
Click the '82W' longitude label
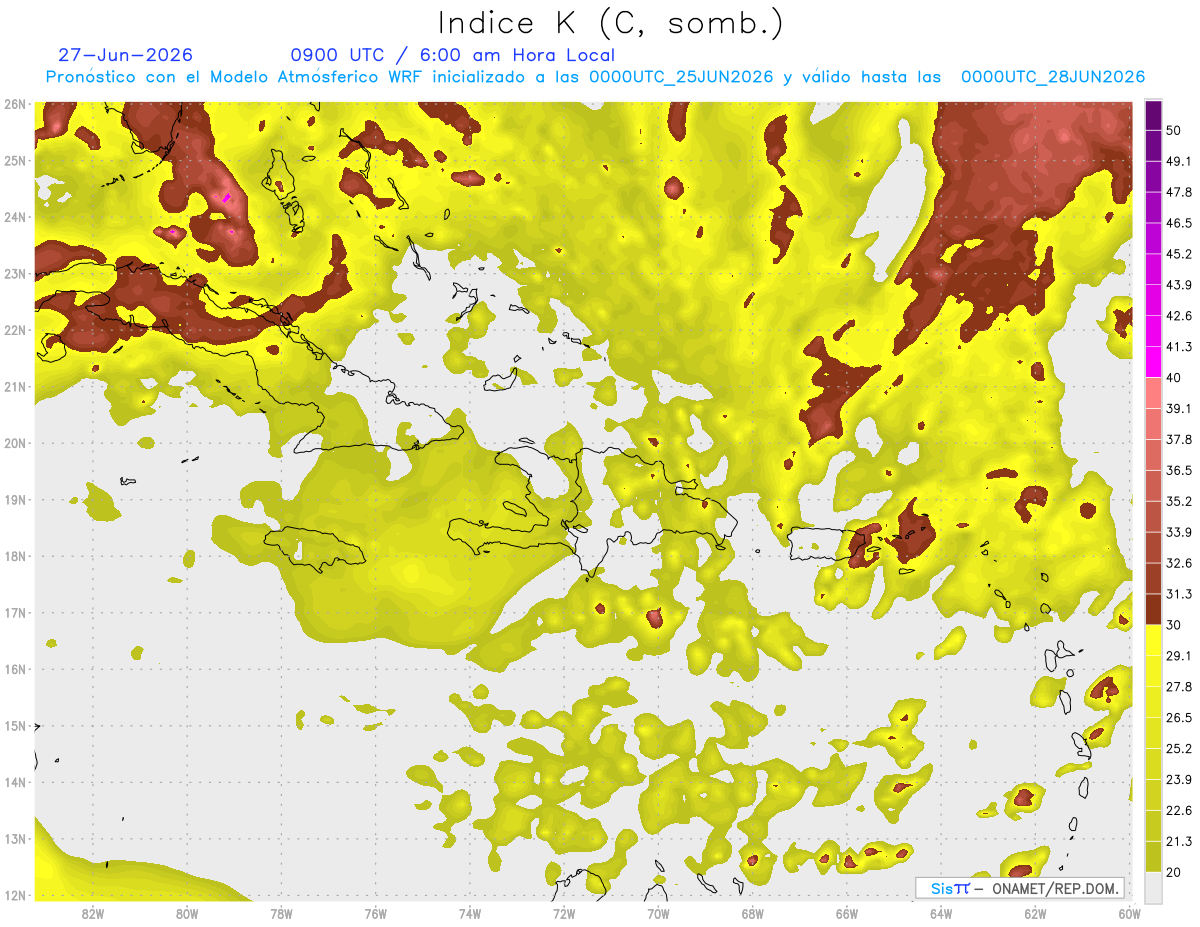93,914
